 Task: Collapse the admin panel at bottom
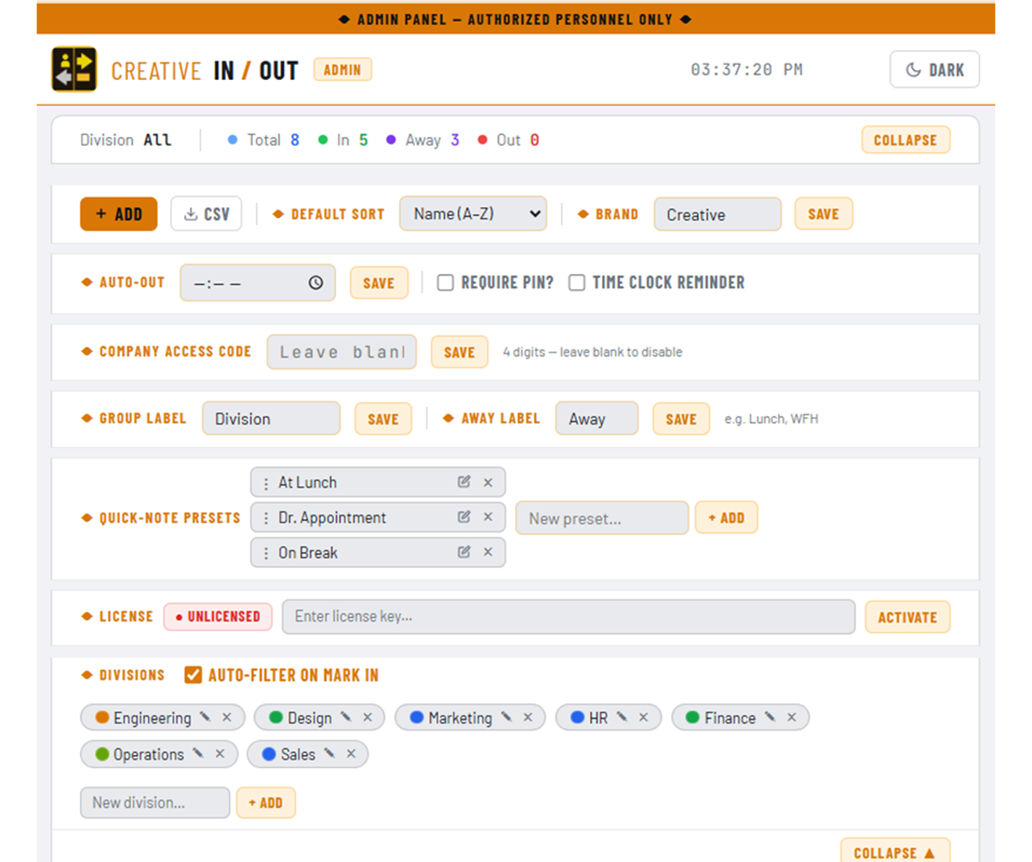point(895,851)
